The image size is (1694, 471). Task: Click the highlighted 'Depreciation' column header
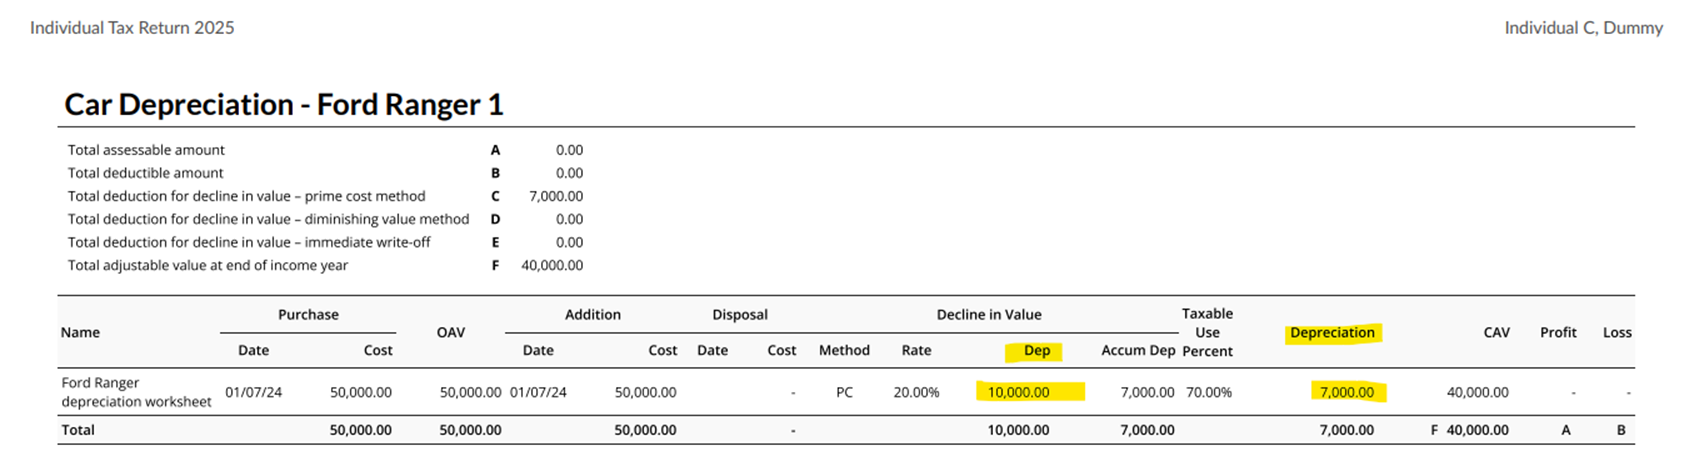click(1332, 332)
